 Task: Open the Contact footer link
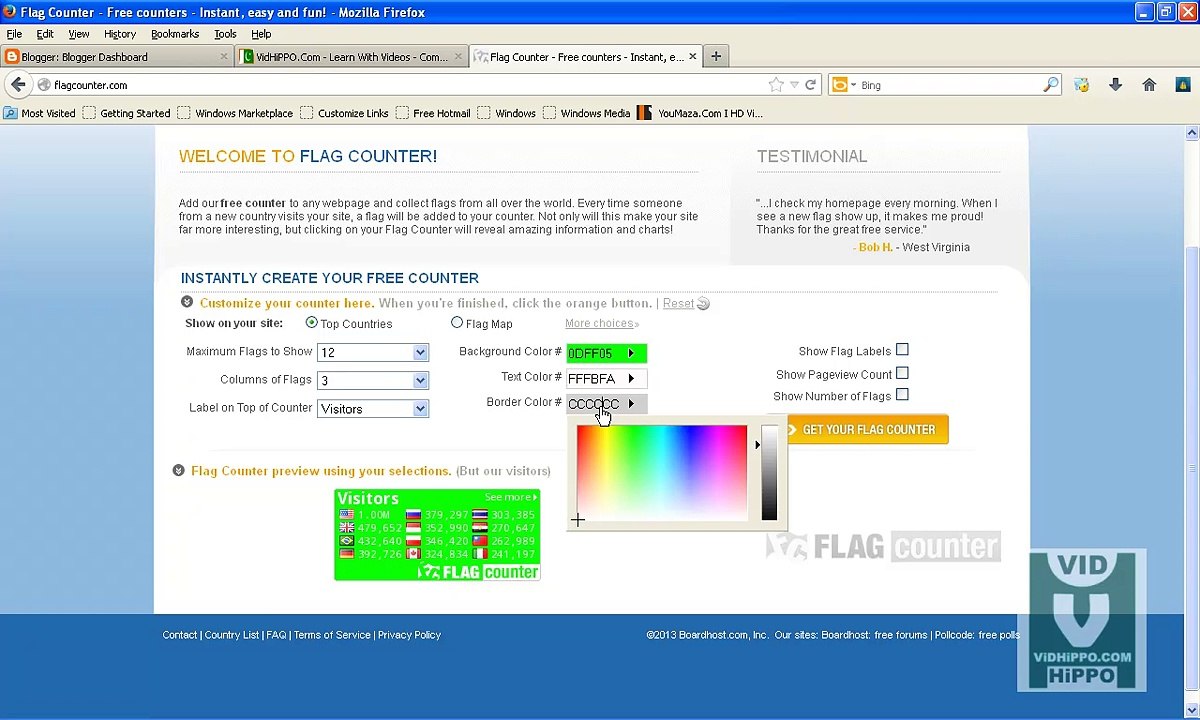coord(180,635)
